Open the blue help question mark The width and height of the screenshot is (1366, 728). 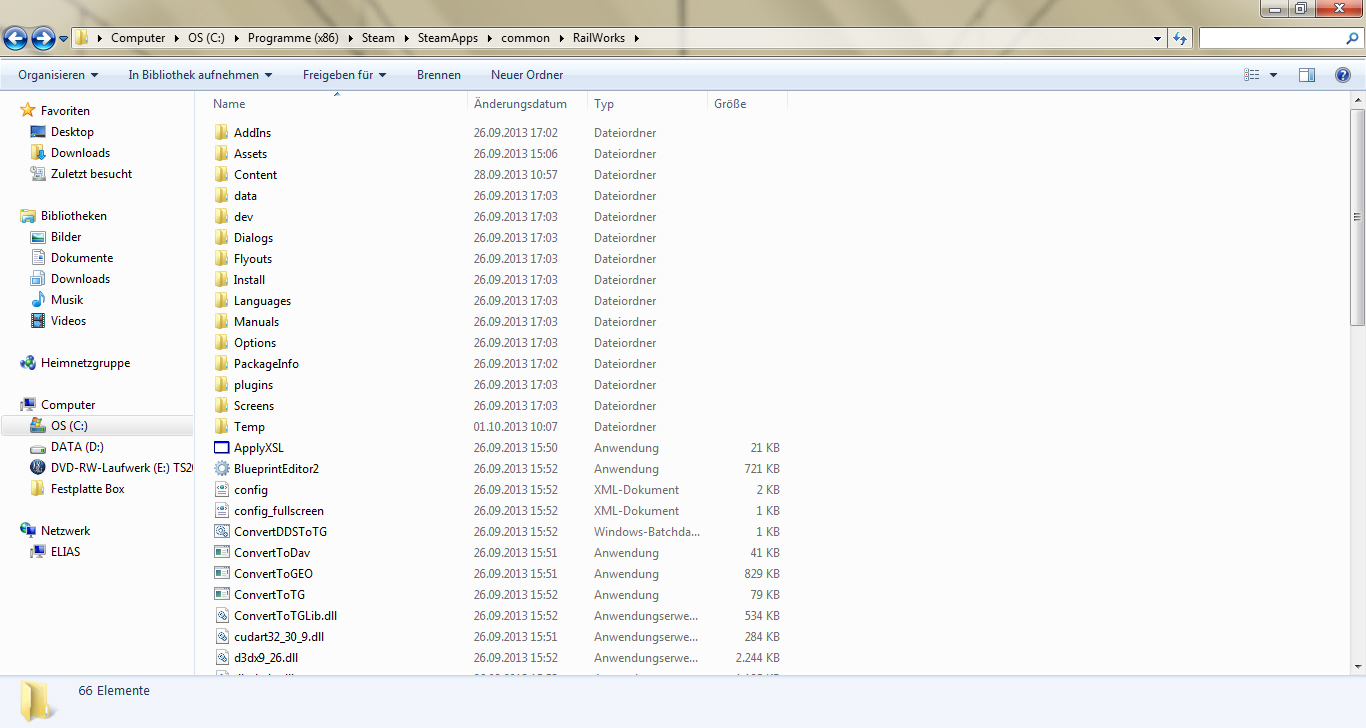tap(1343, 75)
